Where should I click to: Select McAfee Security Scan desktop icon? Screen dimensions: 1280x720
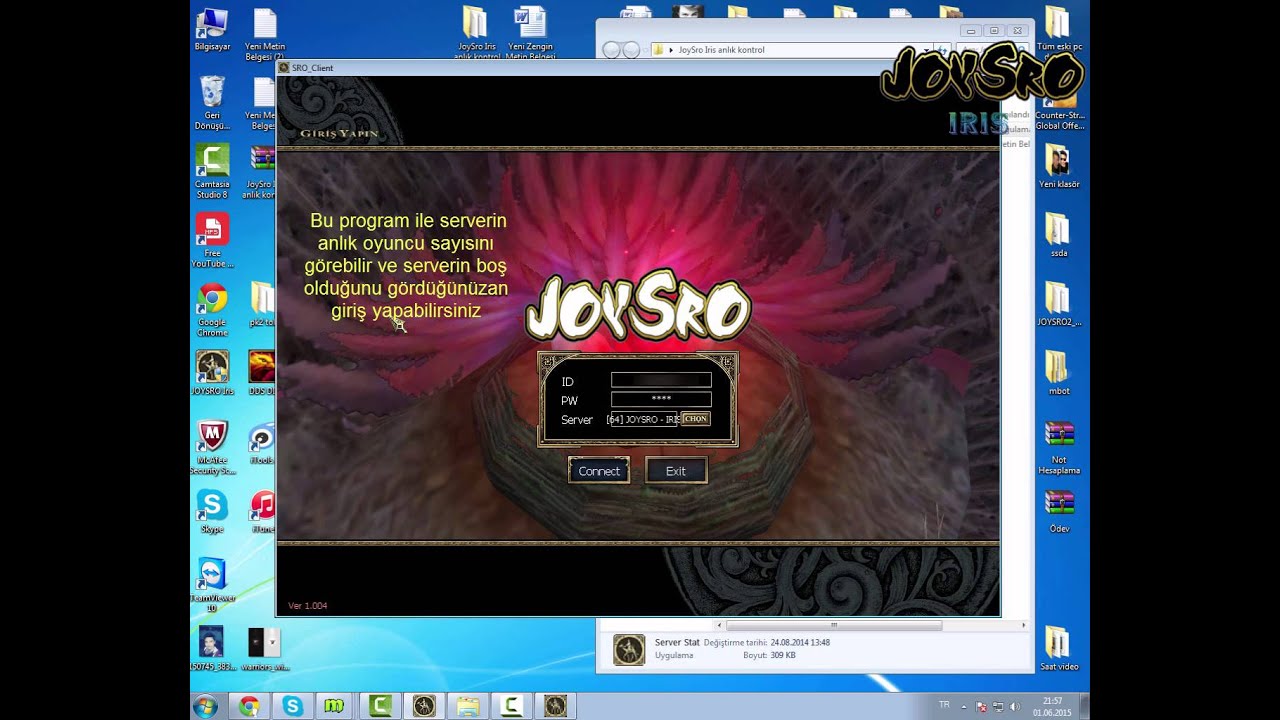pyautogui.click(x=212, y=447)
